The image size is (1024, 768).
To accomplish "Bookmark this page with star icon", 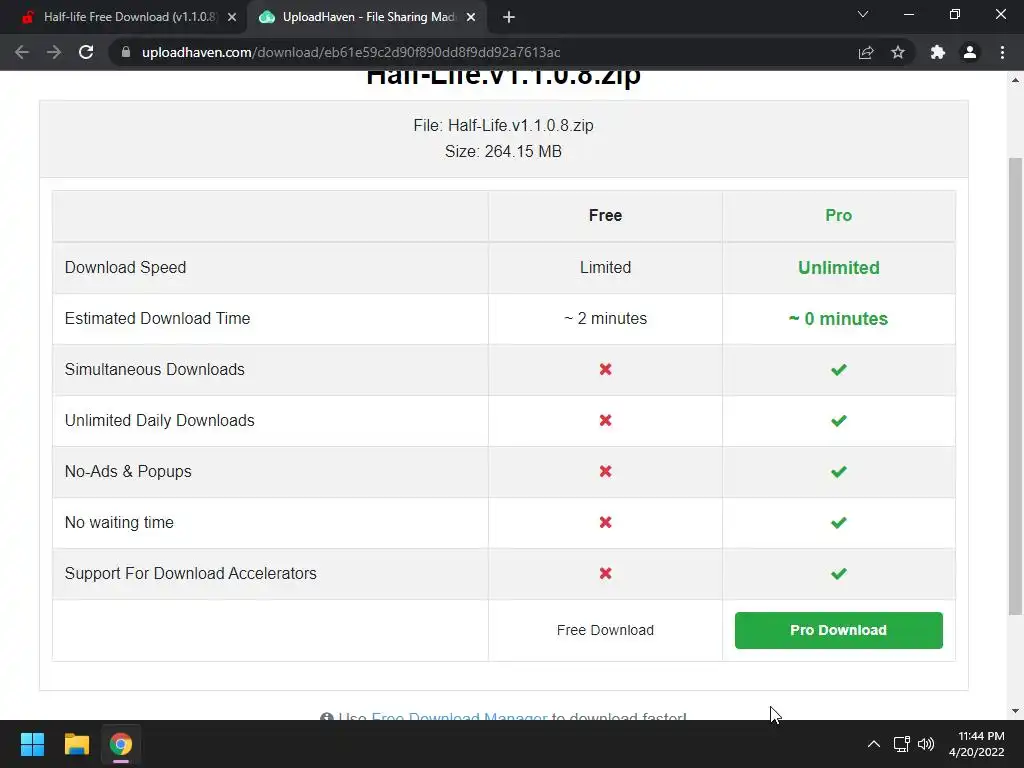I will pyautogui.click(x=898, y=52).
